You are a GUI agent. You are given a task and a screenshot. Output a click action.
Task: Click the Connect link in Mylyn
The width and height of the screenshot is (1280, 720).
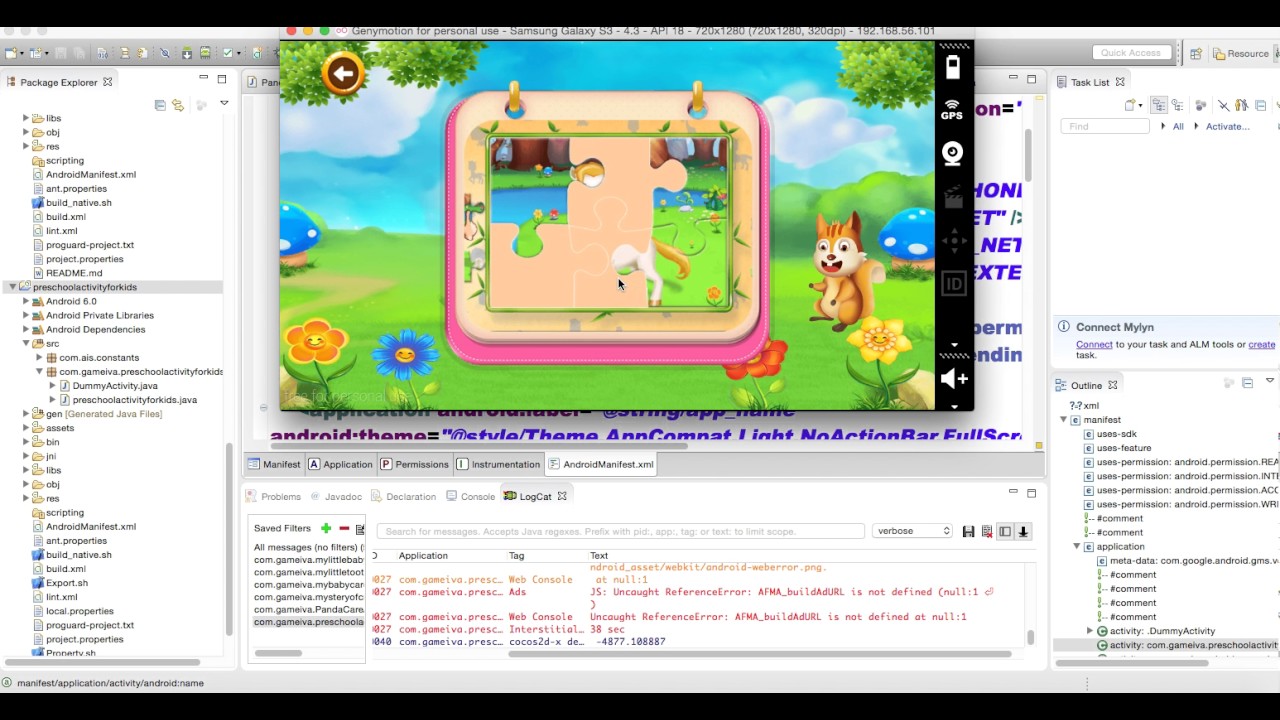click(x=1094, y=344)
